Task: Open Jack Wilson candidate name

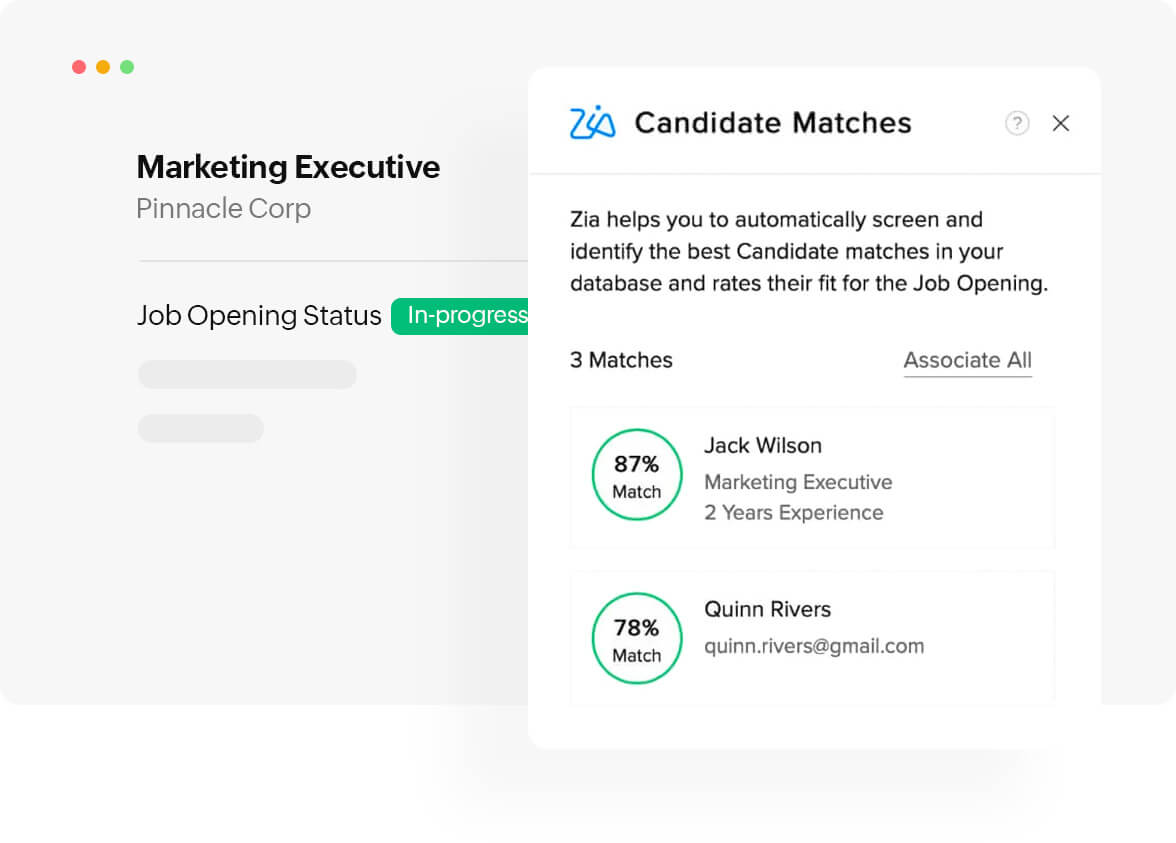Action: tap(762, 445)
